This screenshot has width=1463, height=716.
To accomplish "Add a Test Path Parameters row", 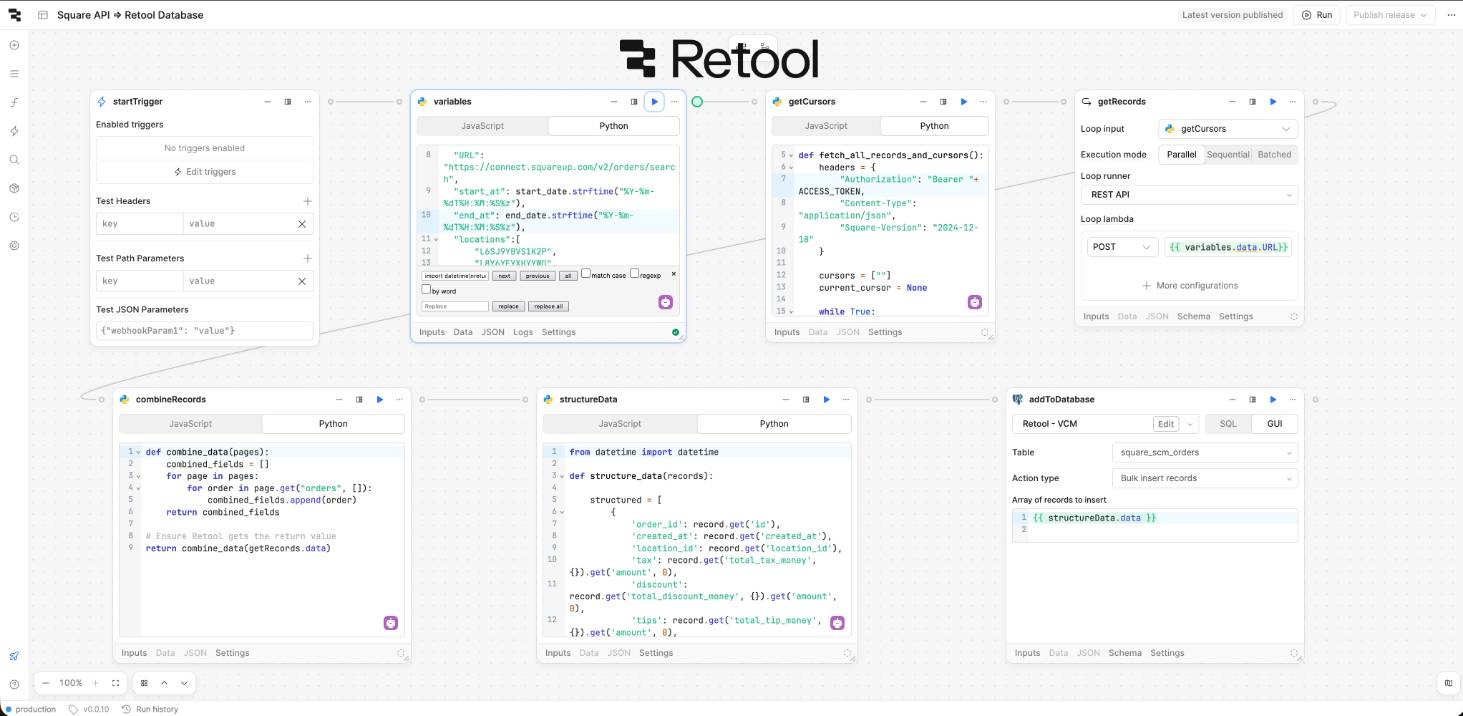I will click(307, 258).
